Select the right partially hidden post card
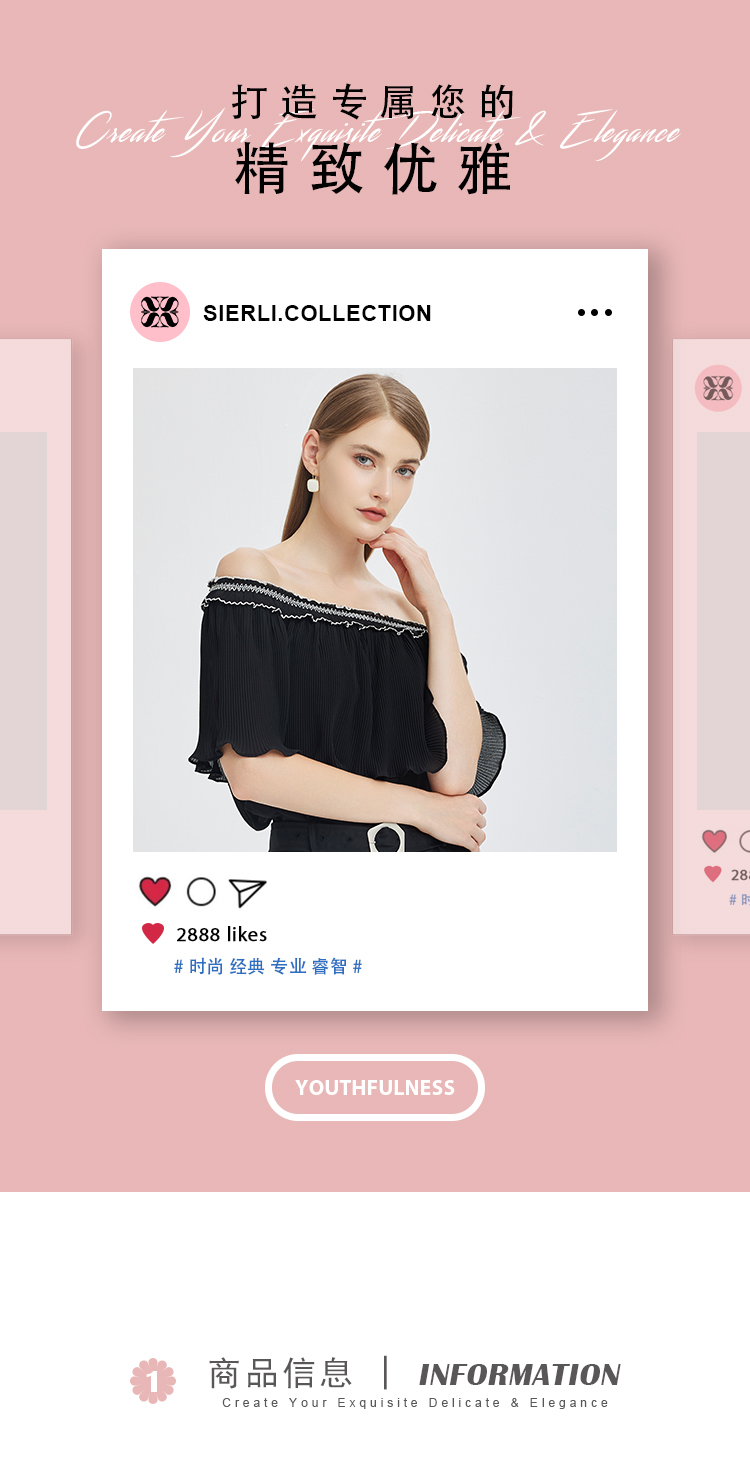Screen dimensions: 750x1461 point(711,637)
